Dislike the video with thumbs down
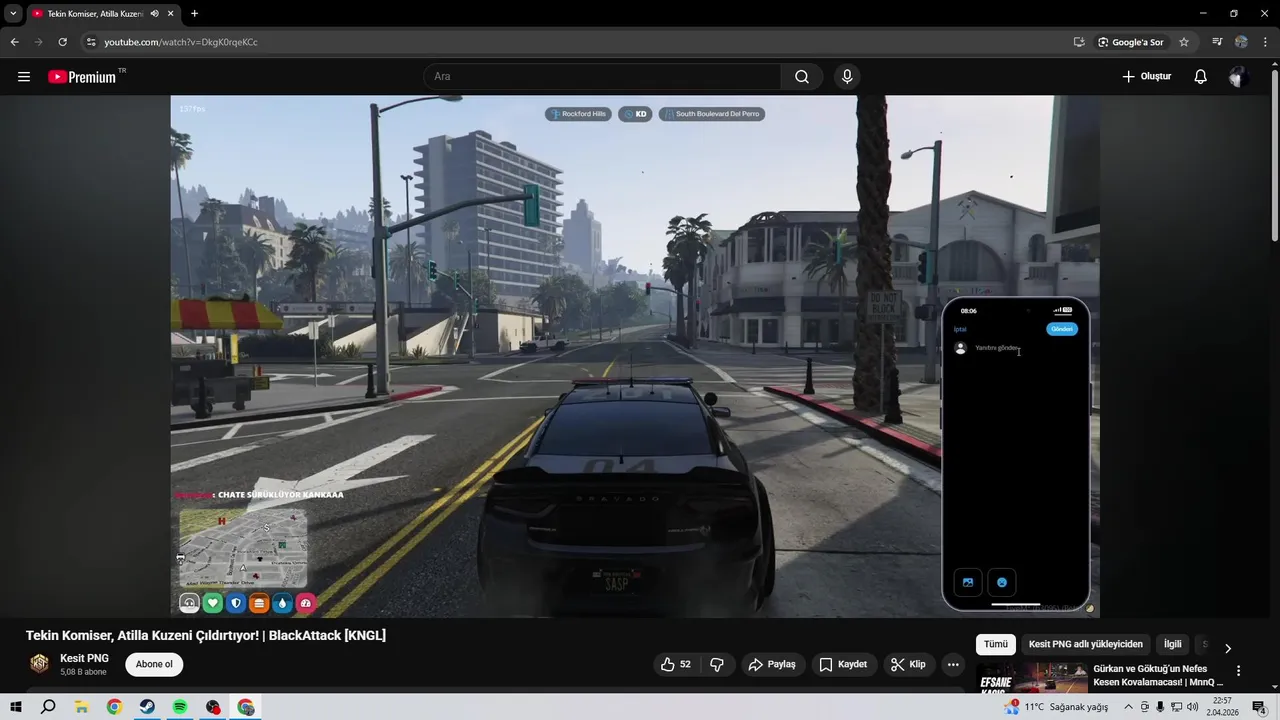The width and height of the screenshot is (1280, 720). (716, 664)
